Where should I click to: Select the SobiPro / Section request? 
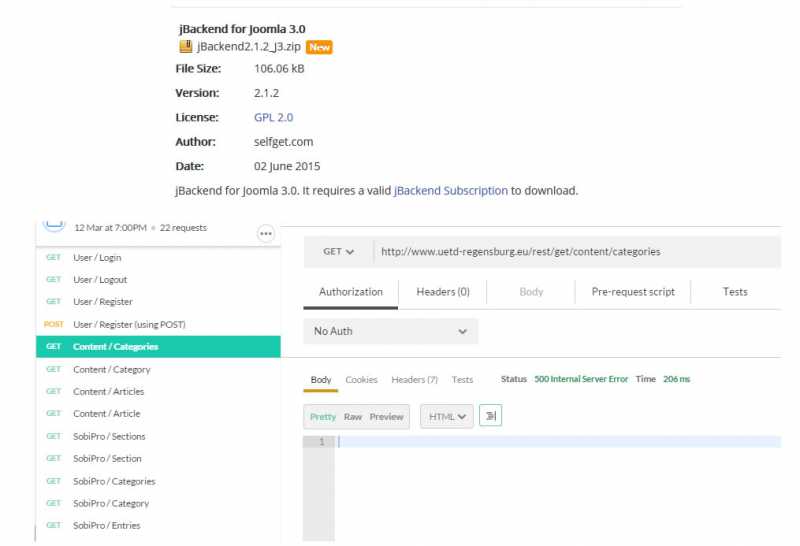[158, 458]
